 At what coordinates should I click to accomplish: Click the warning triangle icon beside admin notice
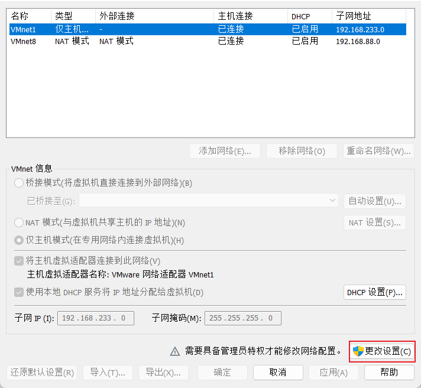coord(175,351)
